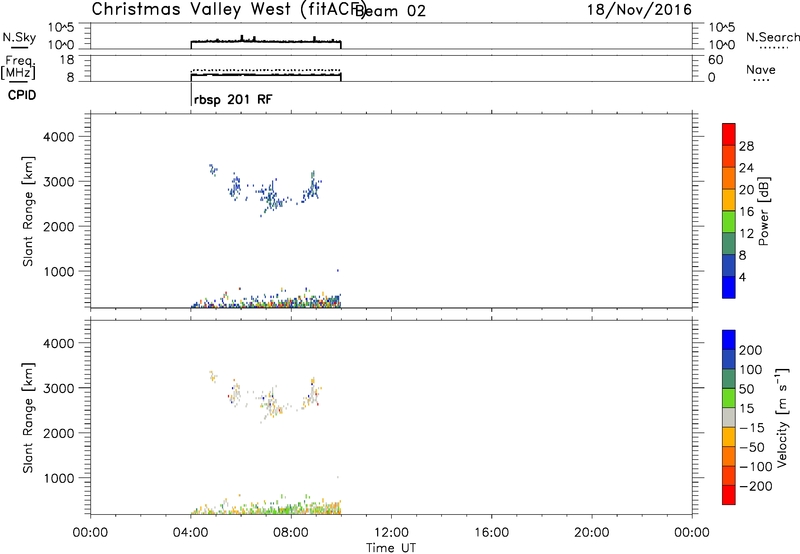The width and height of the screenshot is (800, 554).
Task: Click the Velocity colorbar swatch between 15 and 50
Action: pyautogui.click(x=729, y=398)
